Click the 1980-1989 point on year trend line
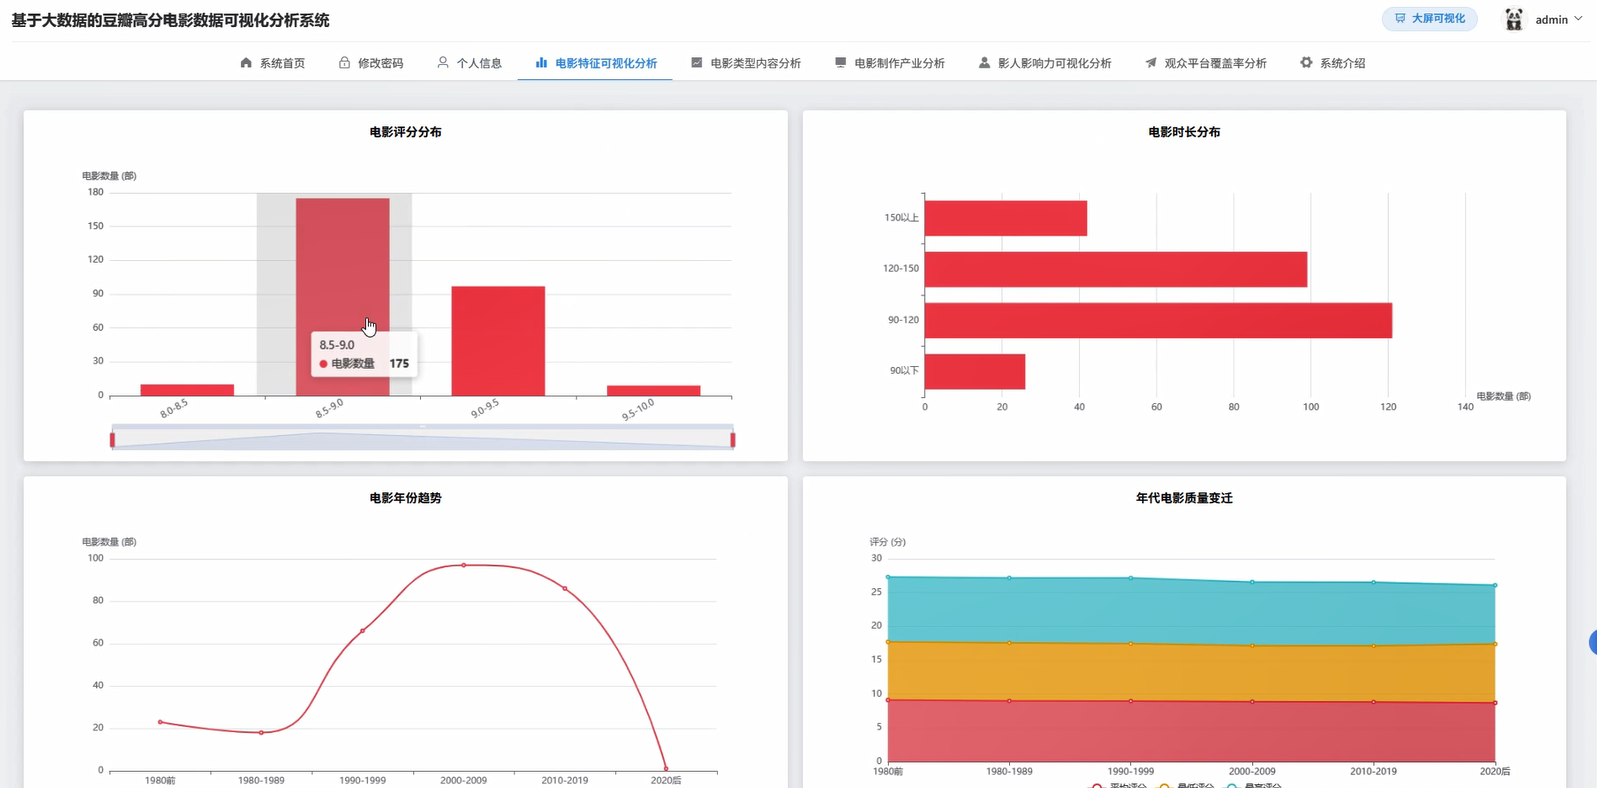Screen dimensions: 1597x788 pyautogui.click(x=261, y=733)
